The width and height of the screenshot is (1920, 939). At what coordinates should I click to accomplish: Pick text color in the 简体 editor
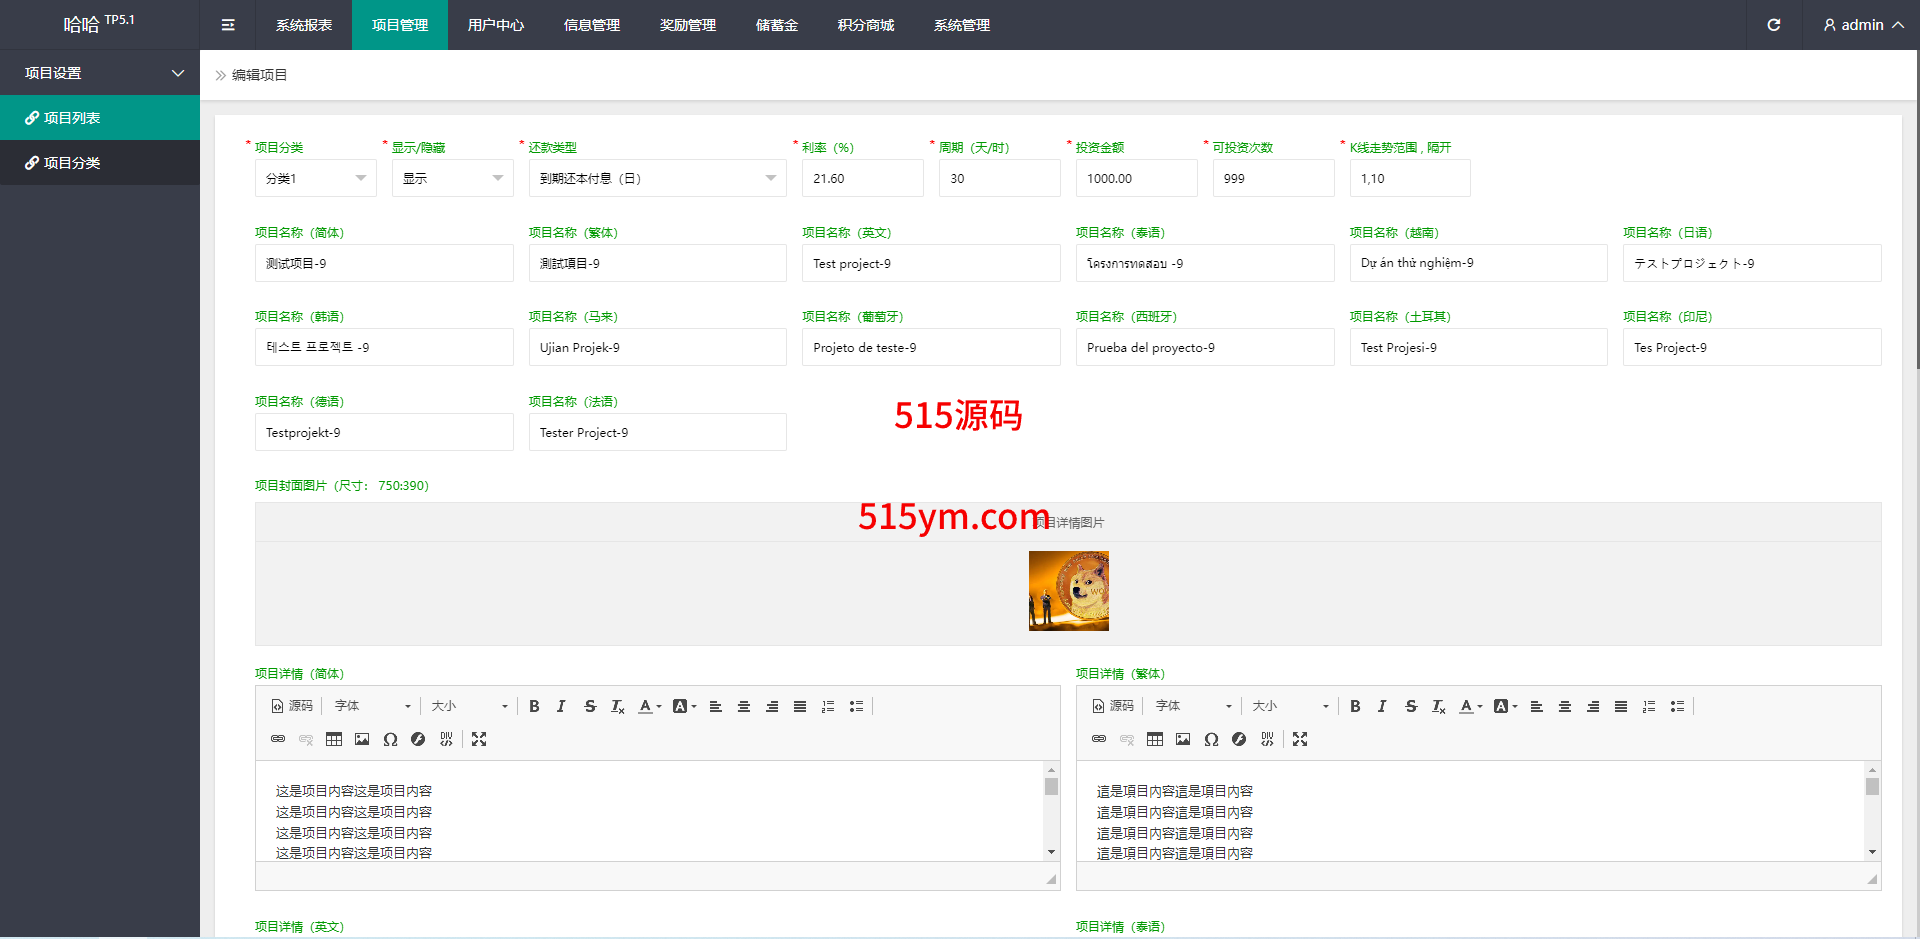point(647,706)
